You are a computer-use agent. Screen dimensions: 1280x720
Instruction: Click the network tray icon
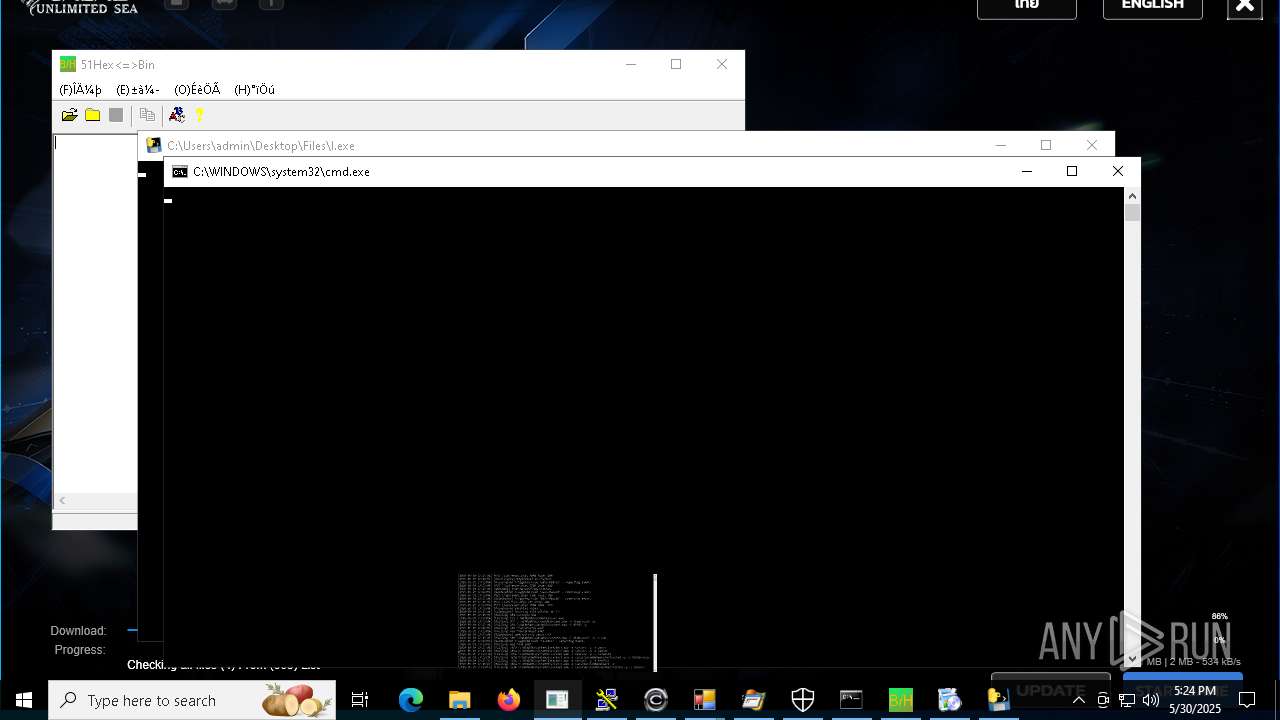(x=1127, y=700)
